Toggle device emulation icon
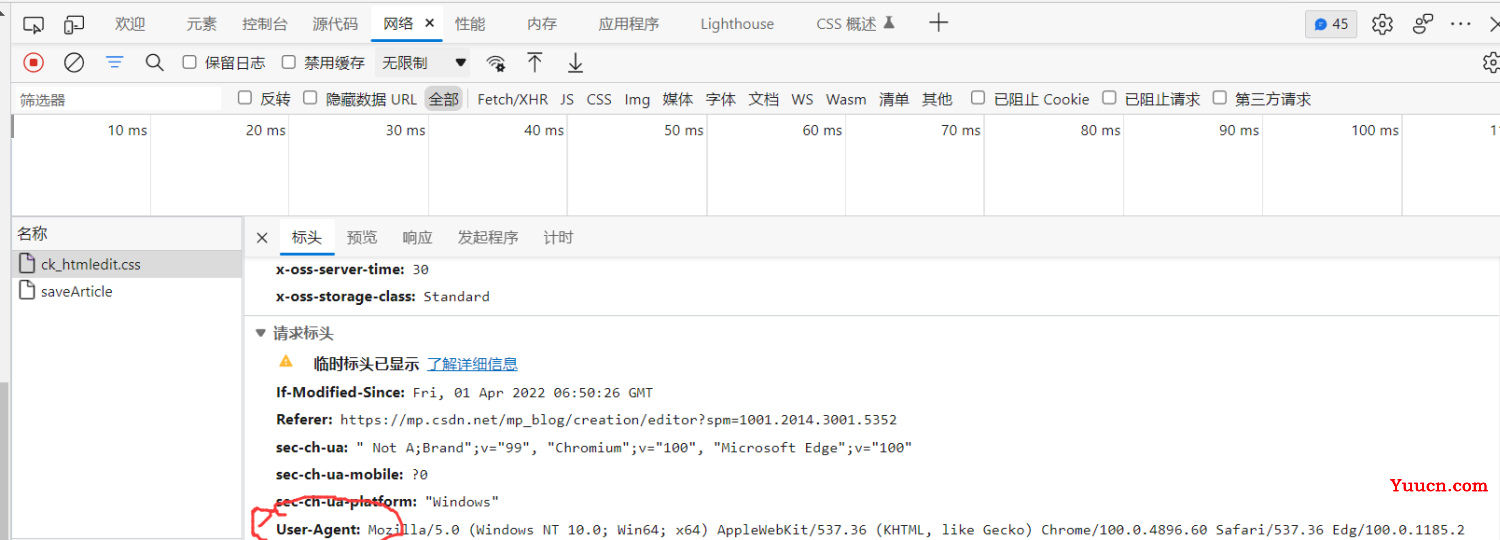 (x=74, y=24)
